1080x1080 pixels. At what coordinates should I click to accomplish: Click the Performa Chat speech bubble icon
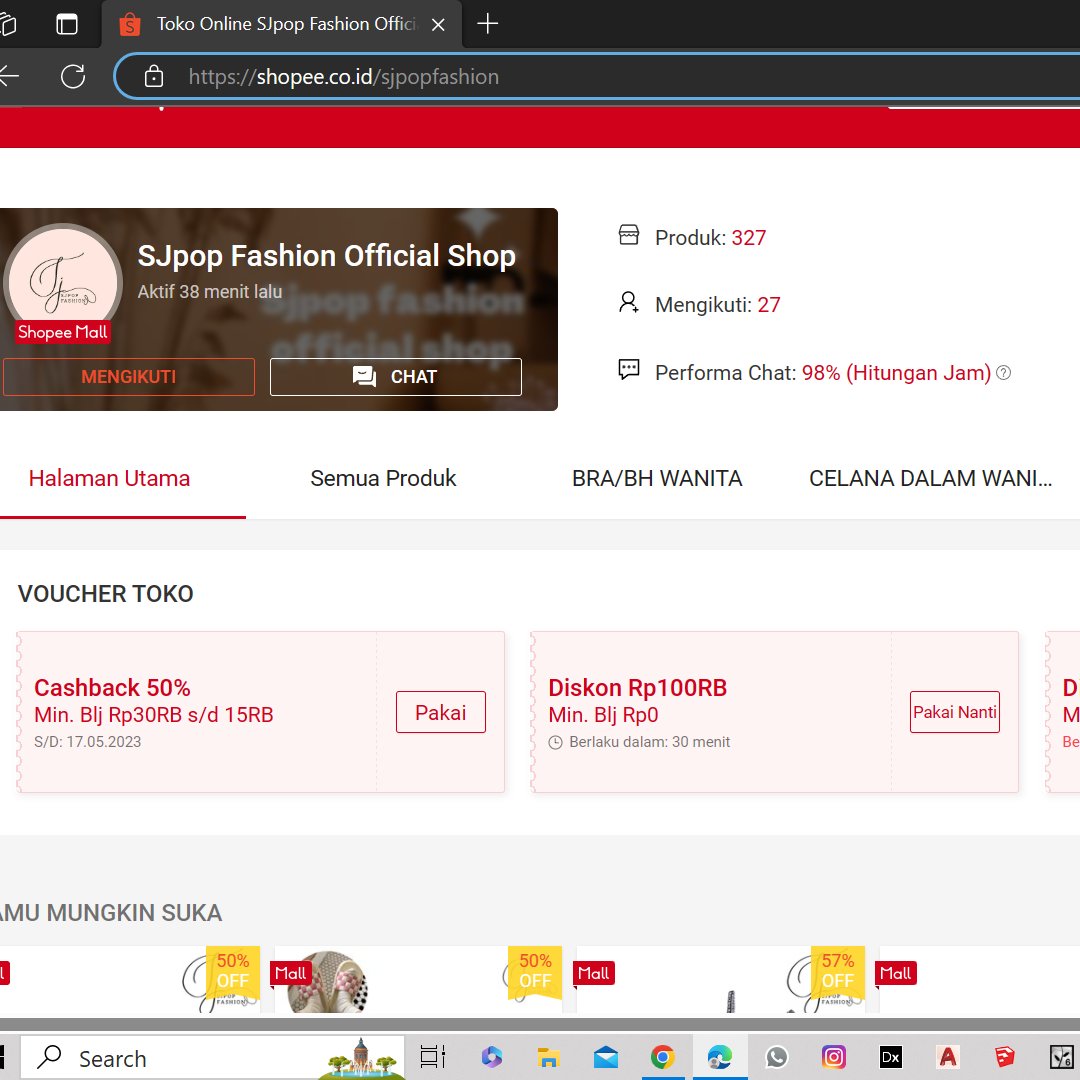point(628,370)
